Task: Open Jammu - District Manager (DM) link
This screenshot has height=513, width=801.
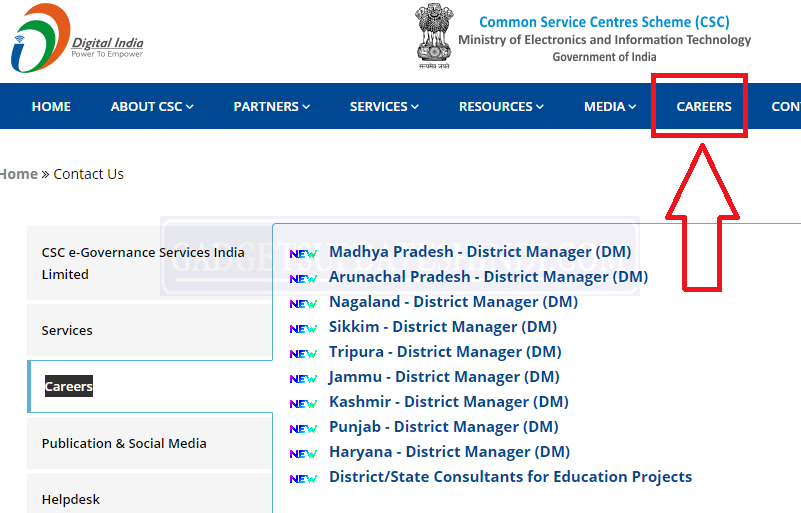Action: pos(444,377)
